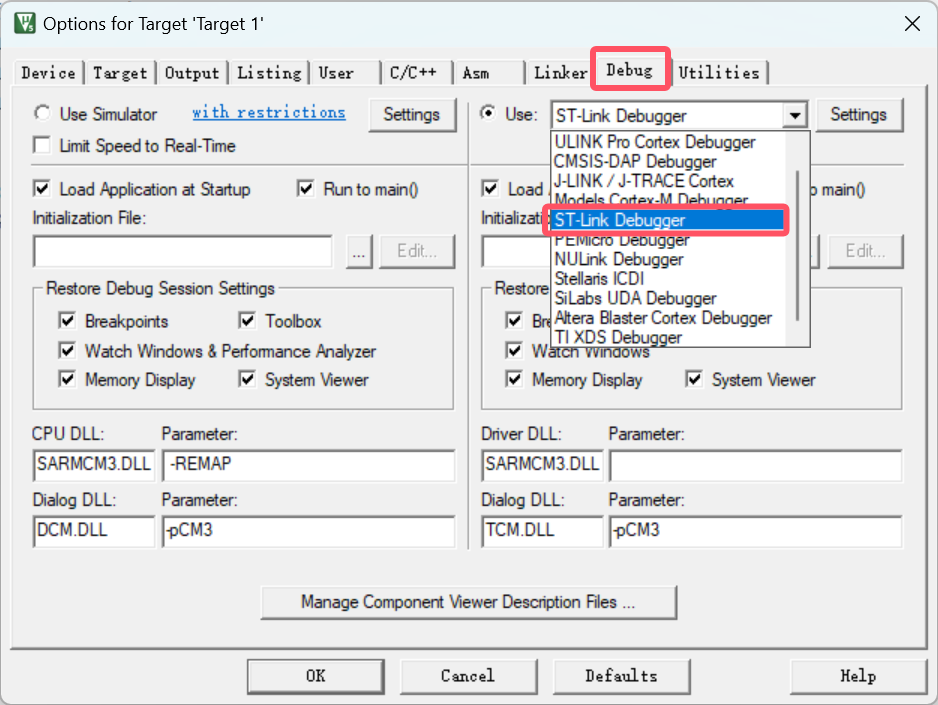Toggle simulator Load Application at Startup checkbox
The width and height of the screenshot is (938, 705).
click(x=42, y=189)
